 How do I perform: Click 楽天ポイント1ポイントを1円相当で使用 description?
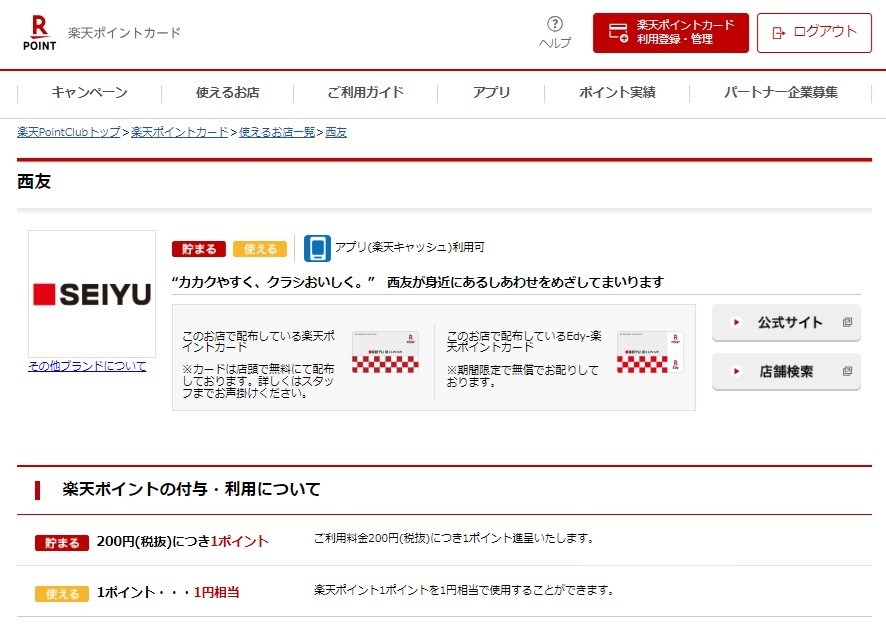click(x=464, y=590)
